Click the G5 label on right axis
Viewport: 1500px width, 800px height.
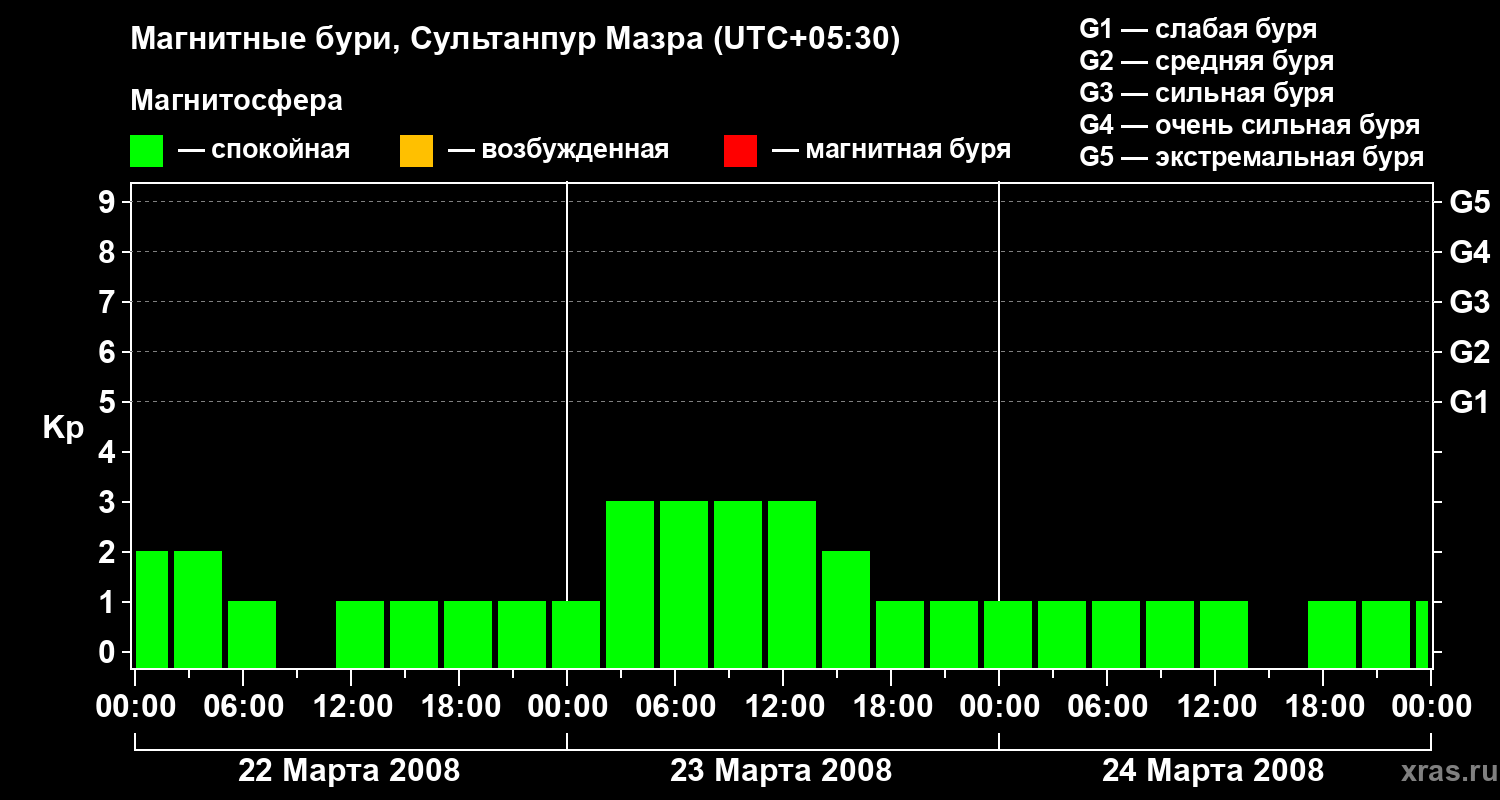point(1469,203)
